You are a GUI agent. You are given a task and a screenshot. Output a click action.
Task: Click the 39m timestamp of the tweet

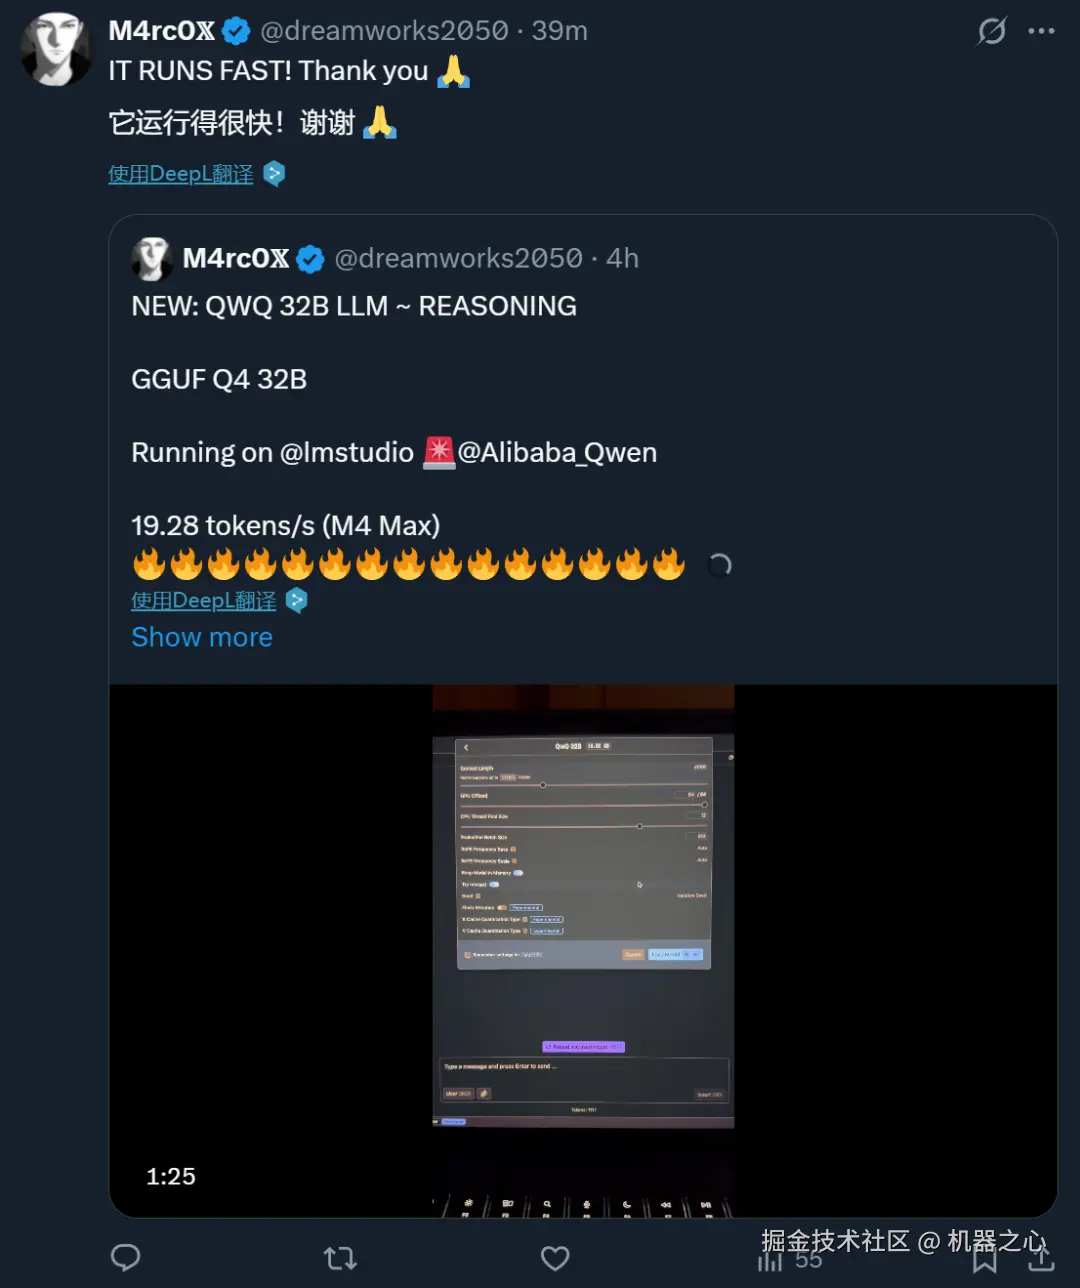coord(559,31)
